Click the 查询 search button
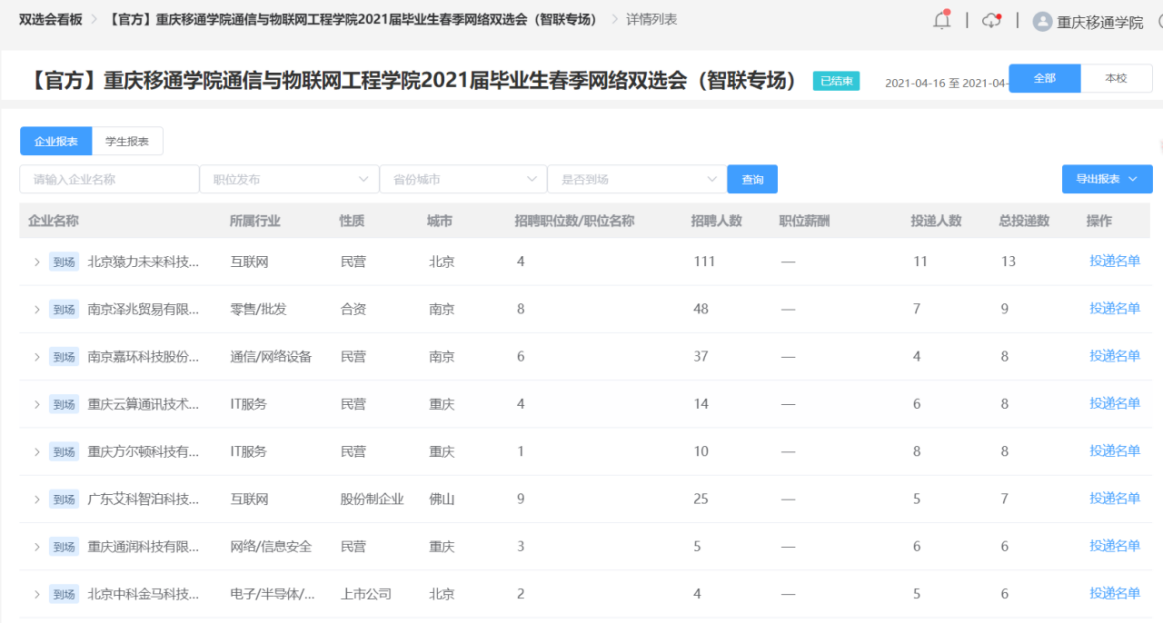 752,180
